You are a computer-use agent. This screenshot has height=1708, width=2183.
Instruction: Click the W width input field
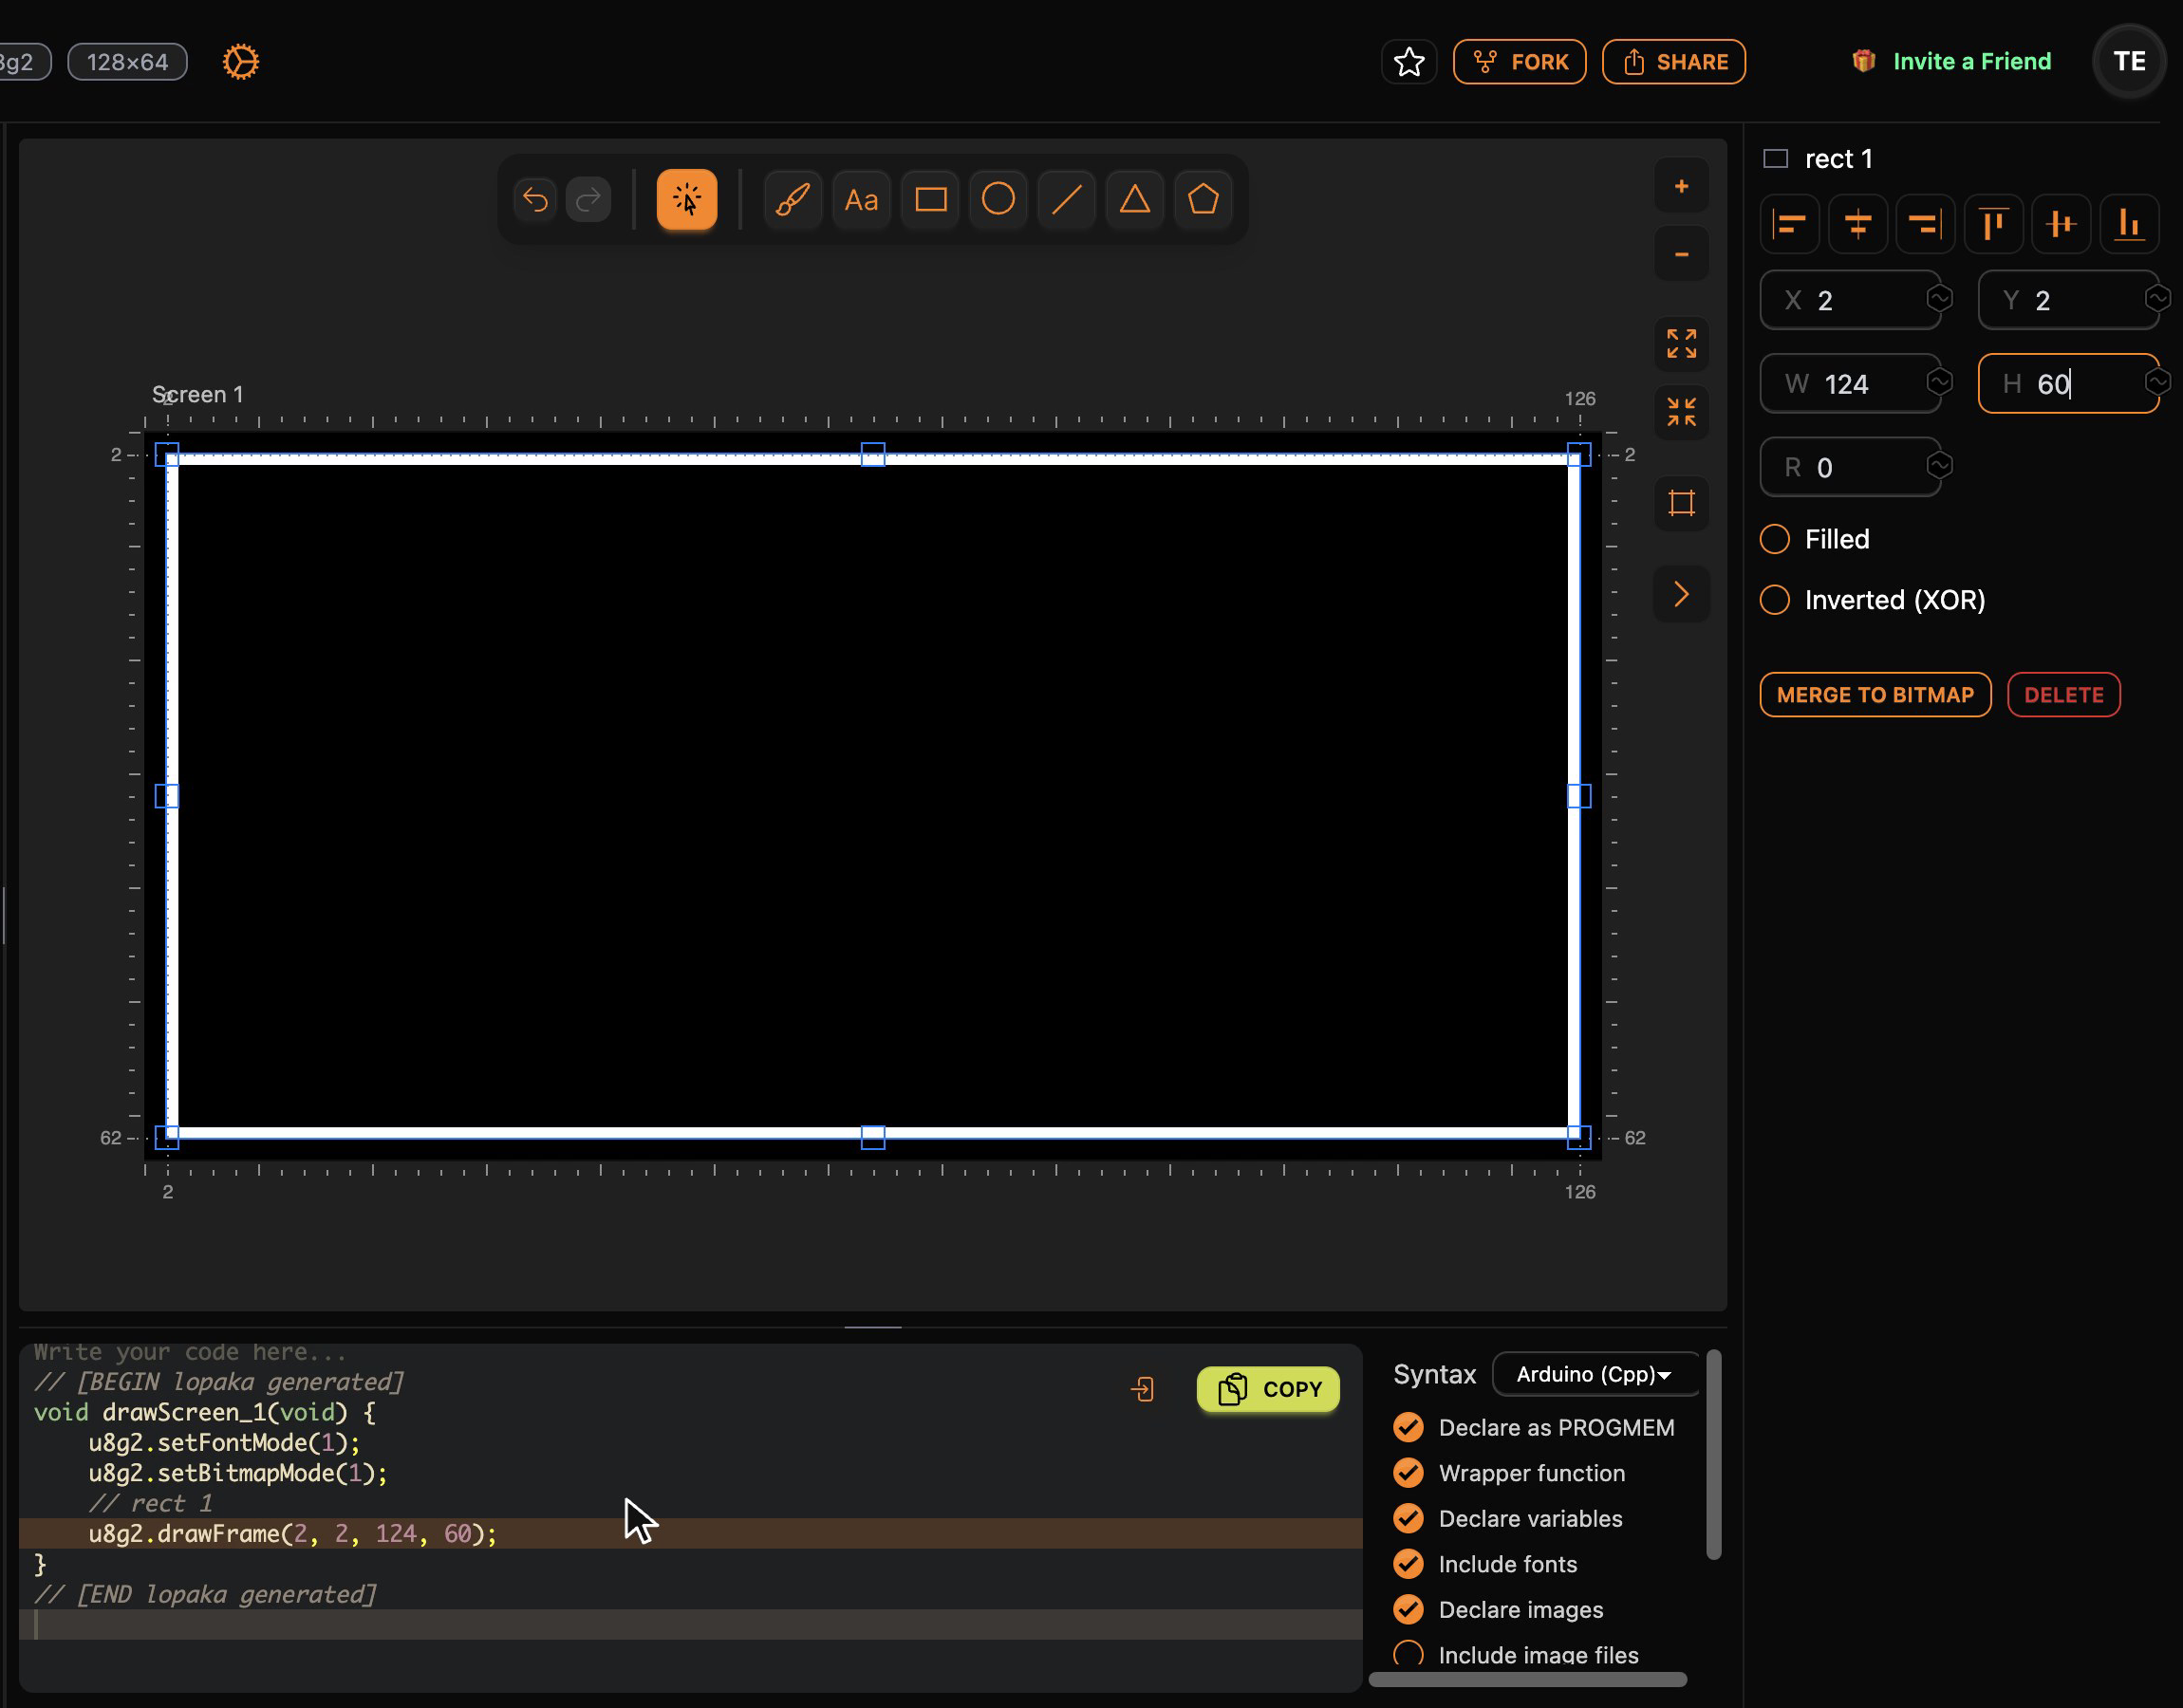pos(1851,384)
